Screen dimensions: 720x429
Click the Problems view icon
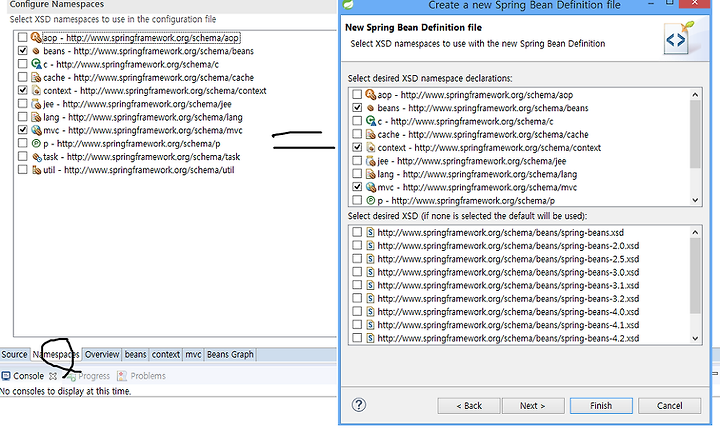pos(122,376)
